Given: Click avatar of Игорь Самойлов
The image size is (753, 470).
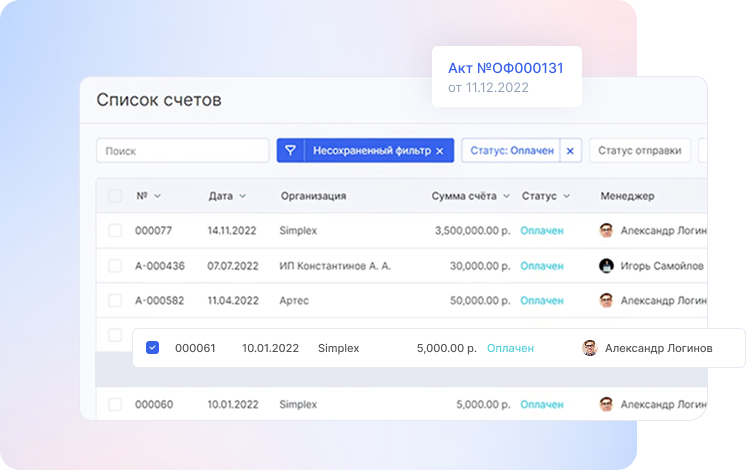Looking at the screenshot, I should (x=606, y=266).
